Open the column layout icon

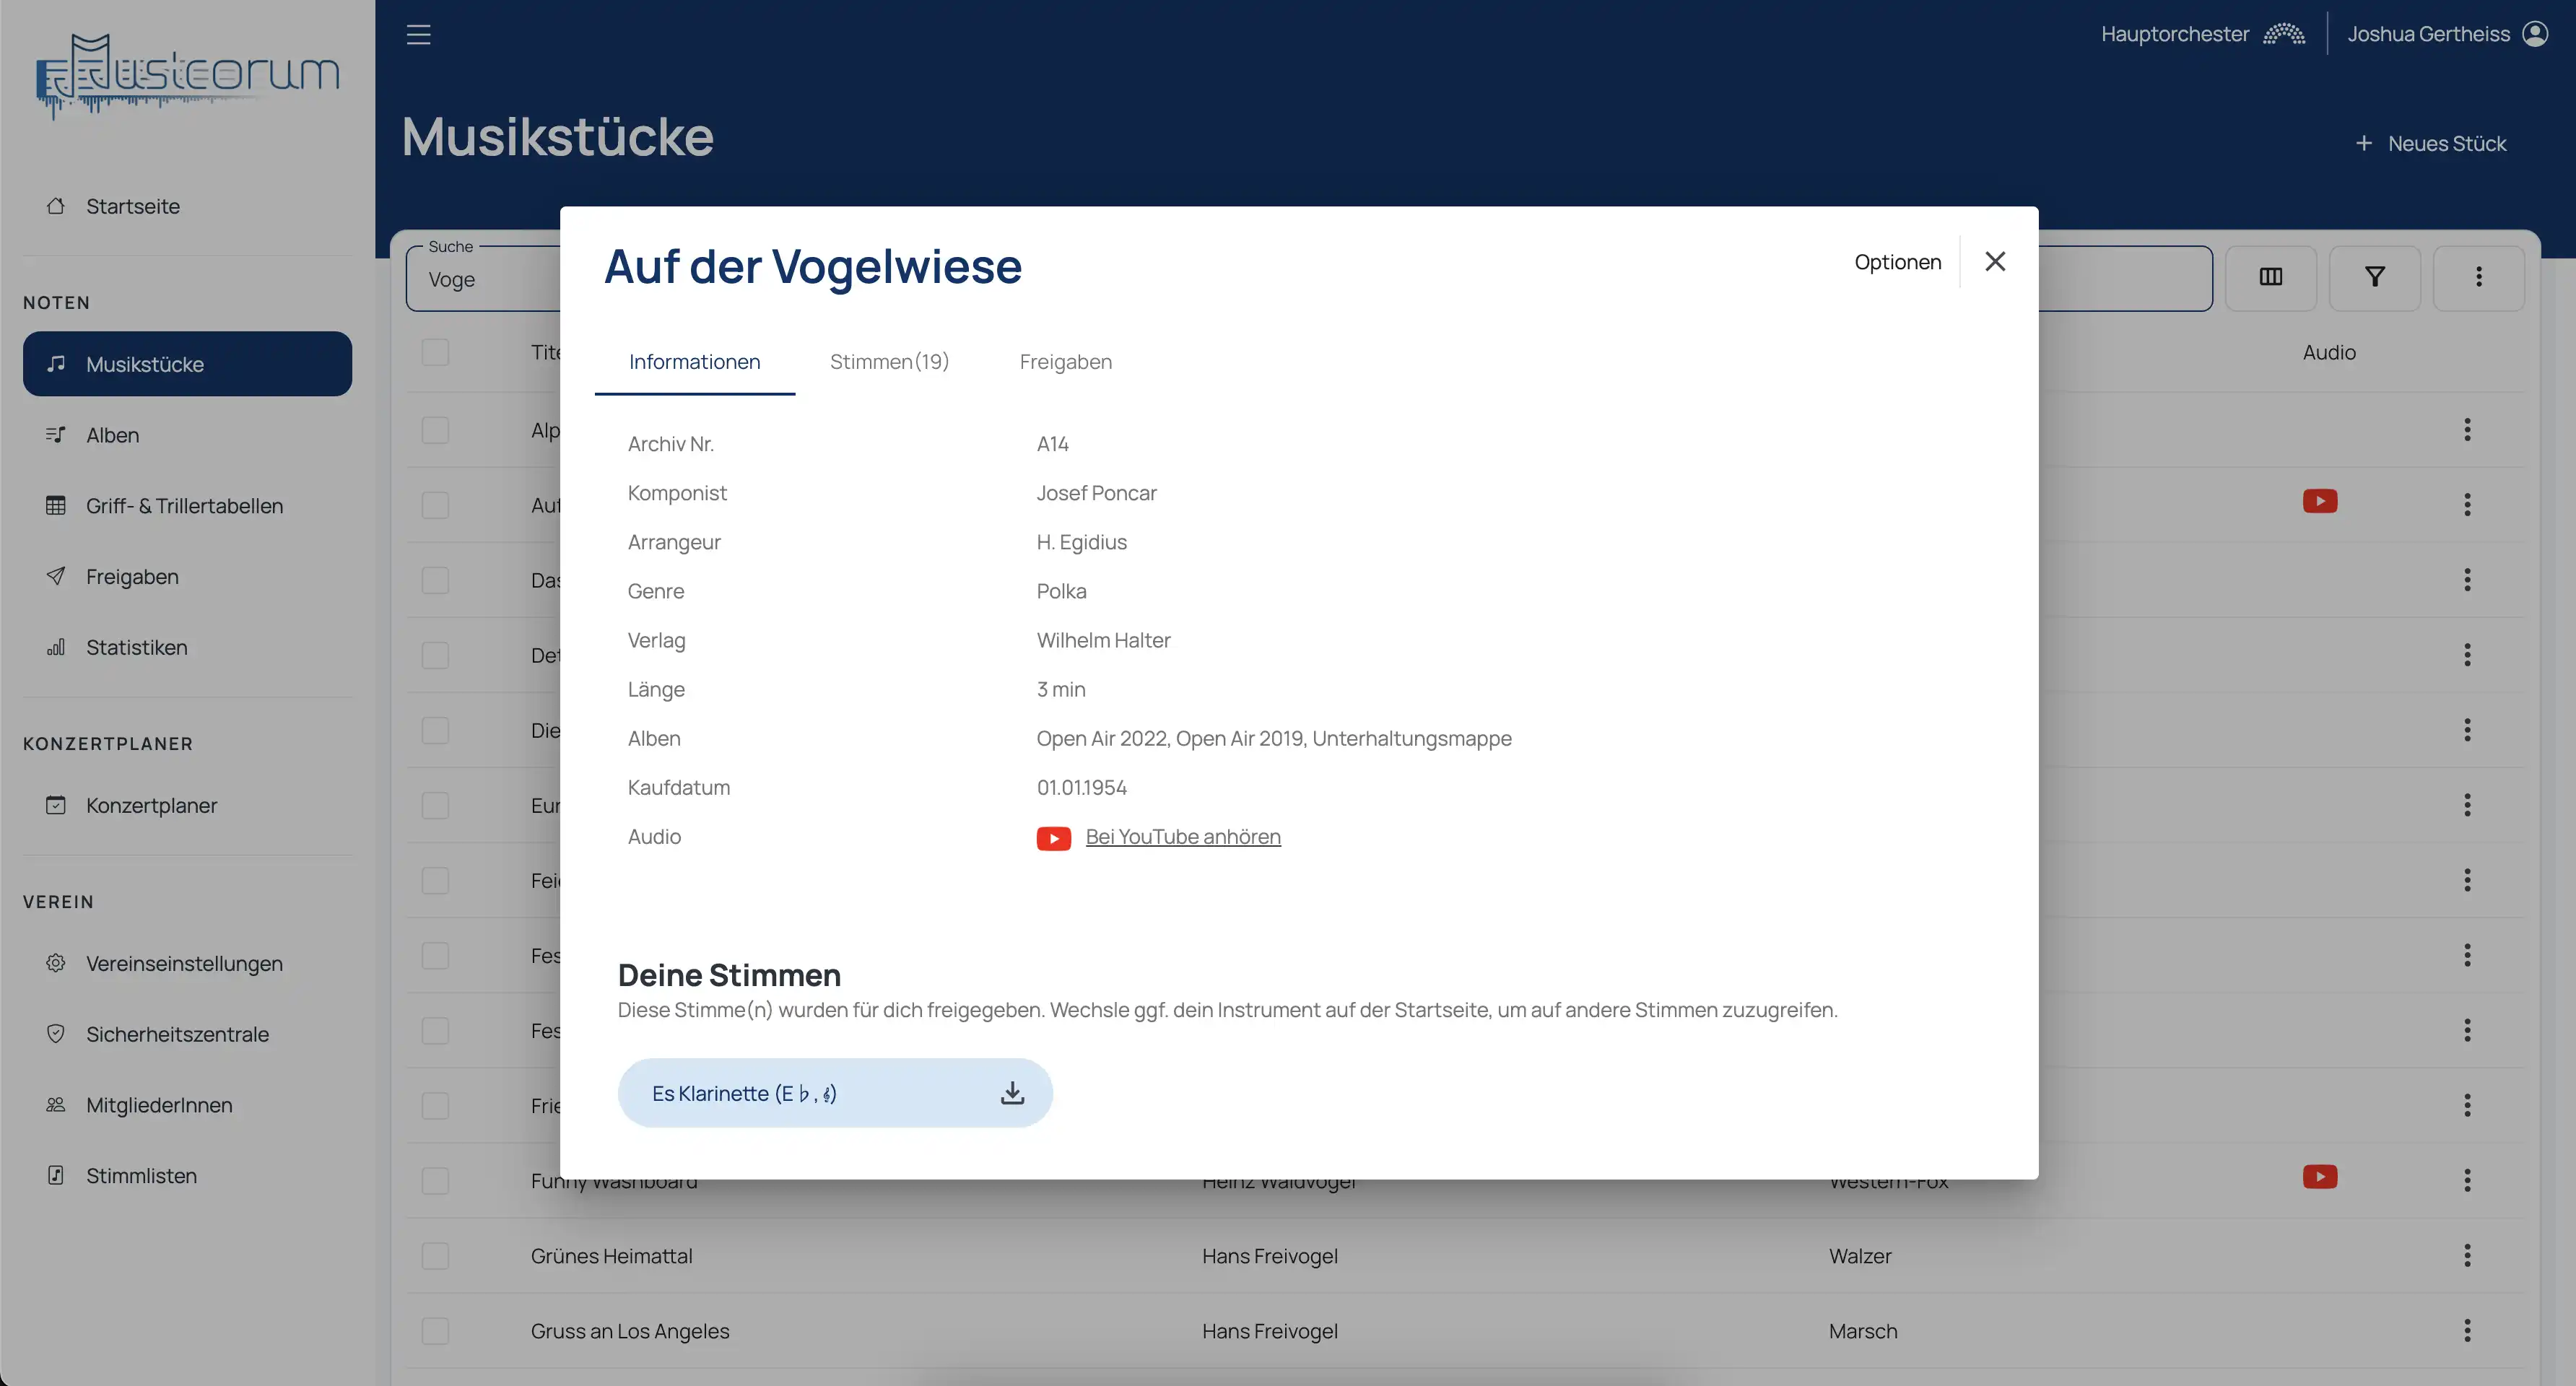click(x=2270, y=277)
